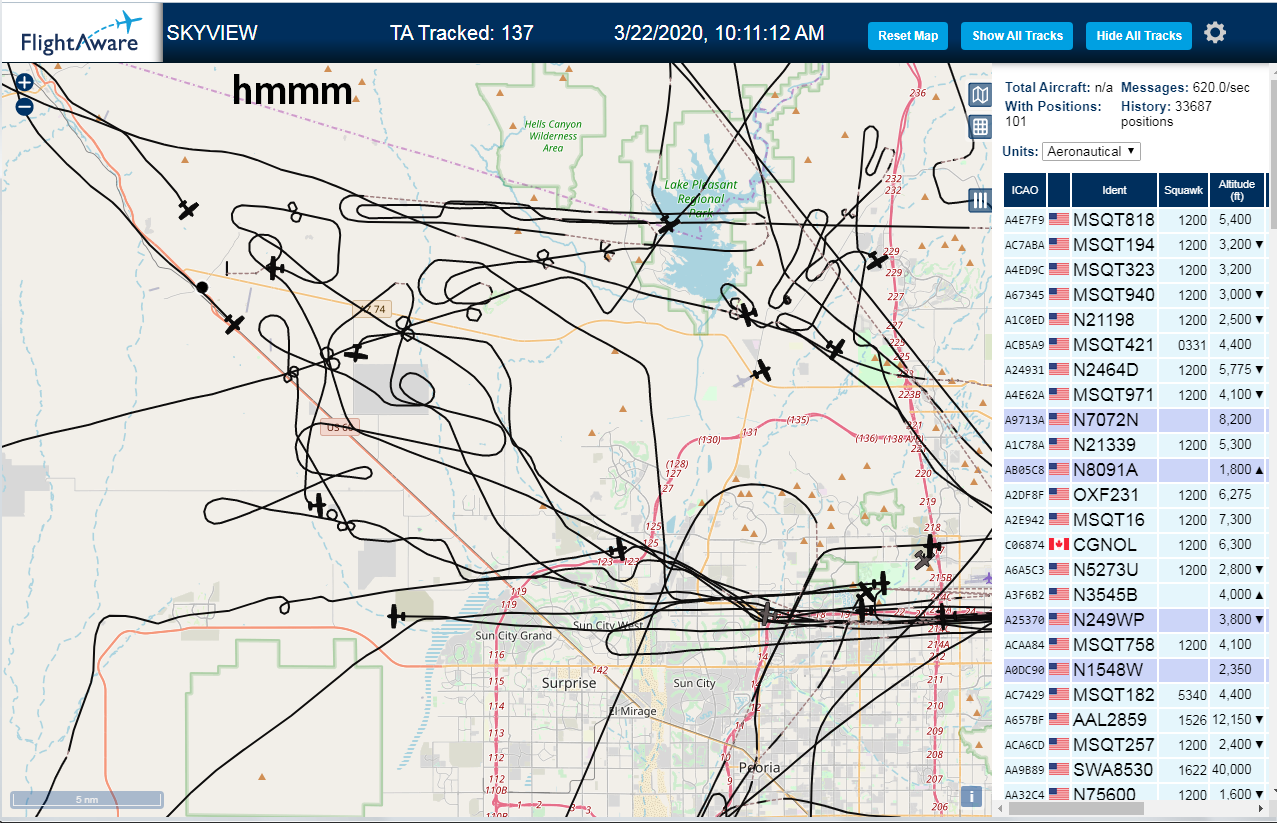Sort table by Altitude column
1277x823 pixels.
click(x=1237, y=190)
